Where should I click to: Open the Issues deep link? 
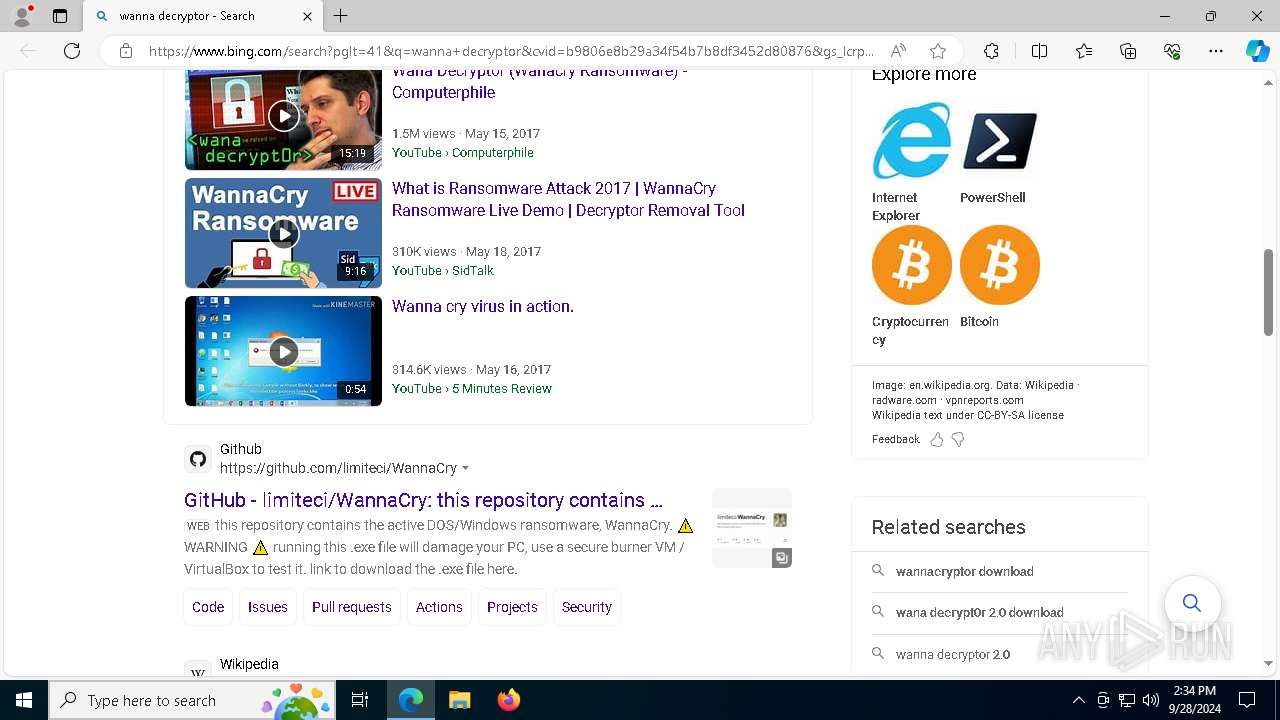[268, 607]
